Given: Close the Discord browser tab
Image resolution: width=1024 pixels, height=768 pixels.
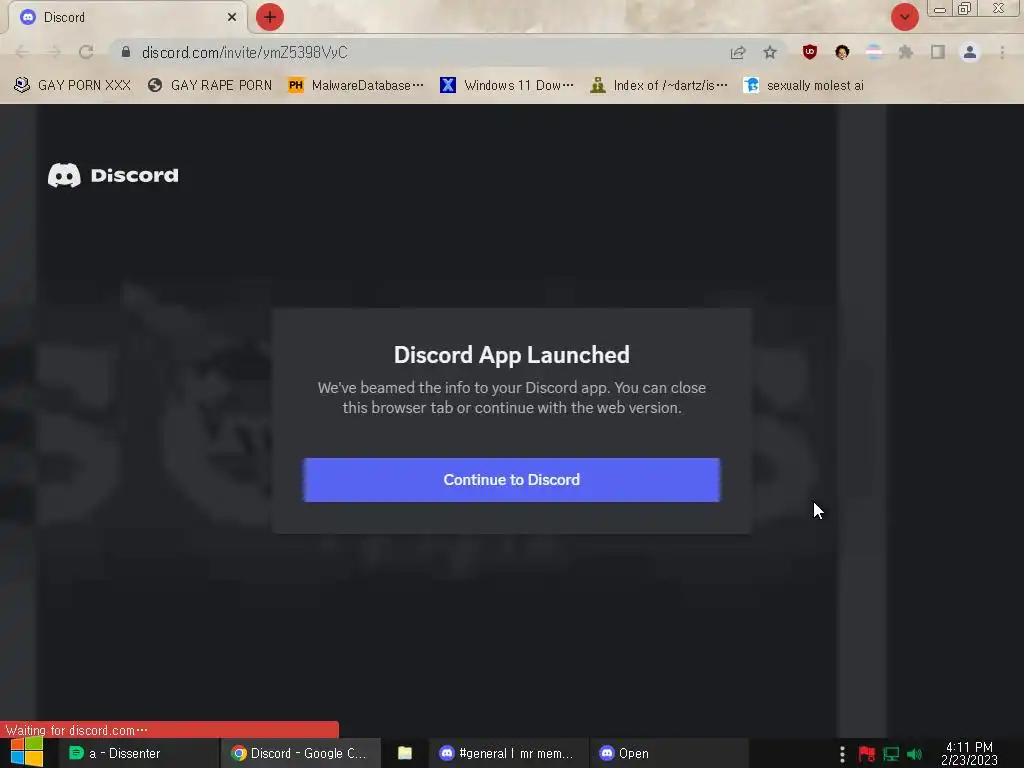Looking at the screenshot, I should point(232,17).
